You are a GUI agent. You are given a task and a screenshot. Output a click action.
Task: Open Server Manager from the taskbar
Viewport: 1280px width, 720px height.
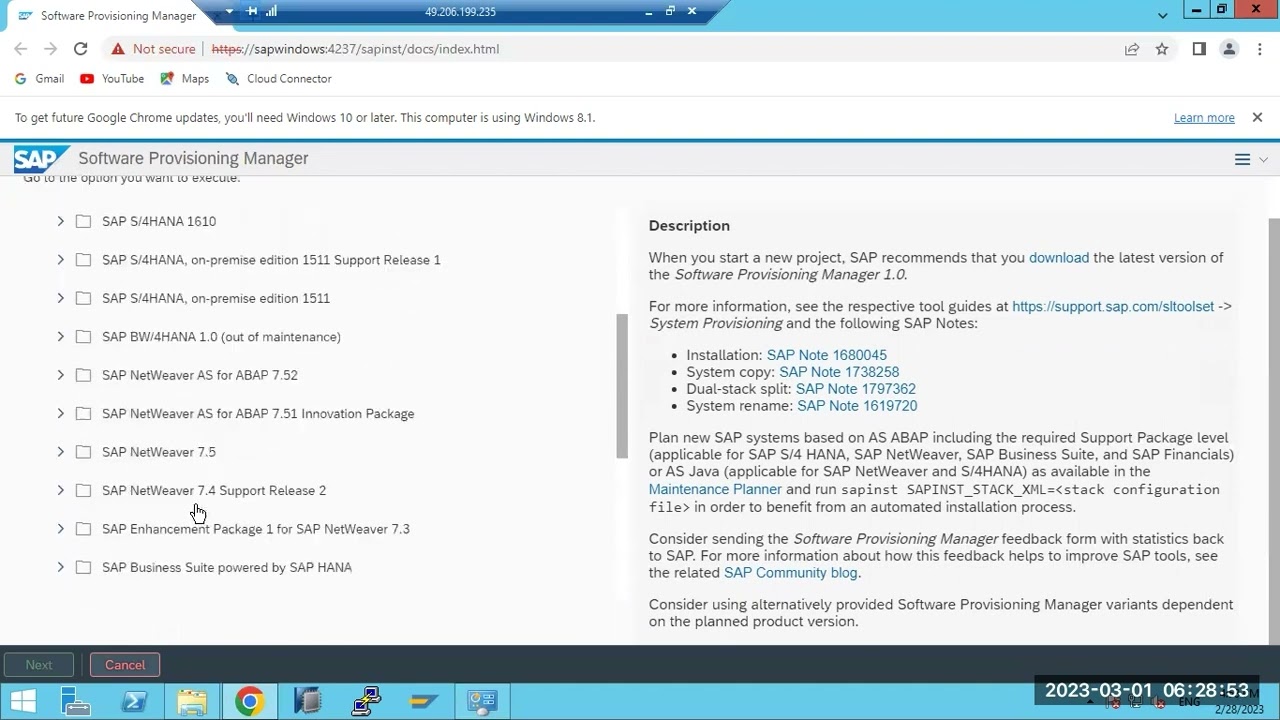[76, 701]
